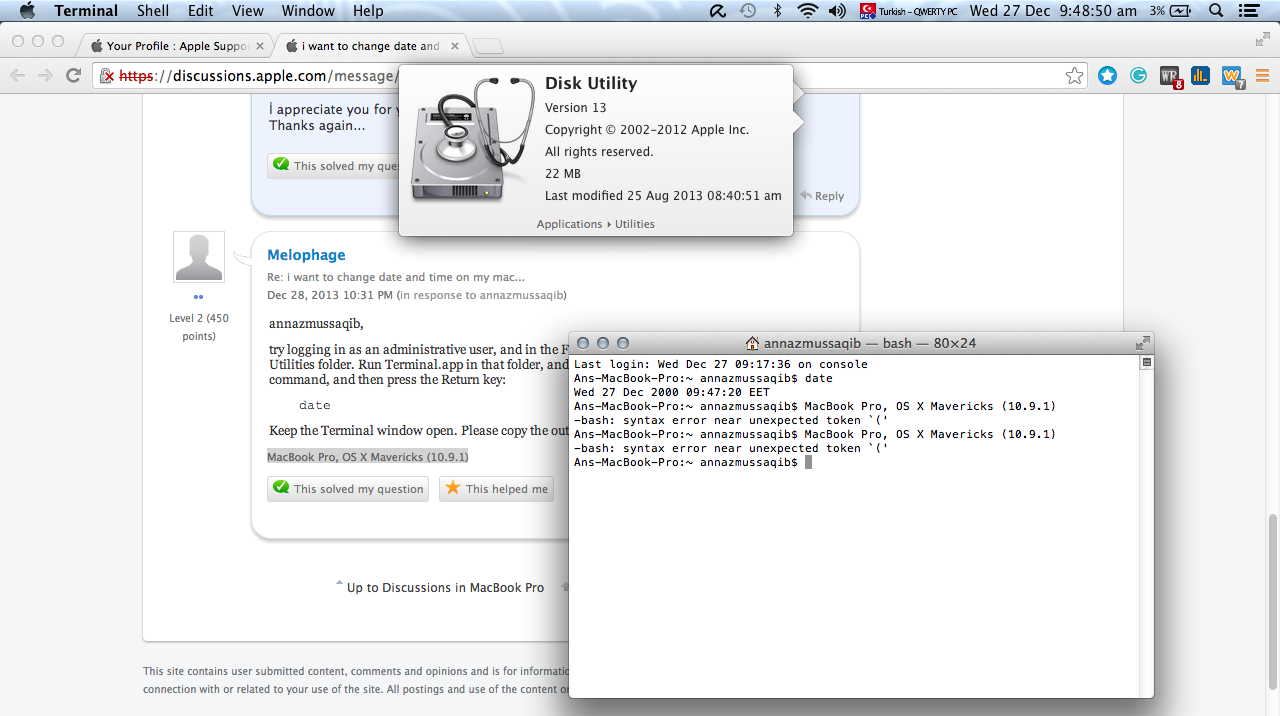Image resolution: width=1280 pixels, height=716 pixels.
Task: Switch to Your Profile Apple Support tab
Action: [x=176, y=46]
